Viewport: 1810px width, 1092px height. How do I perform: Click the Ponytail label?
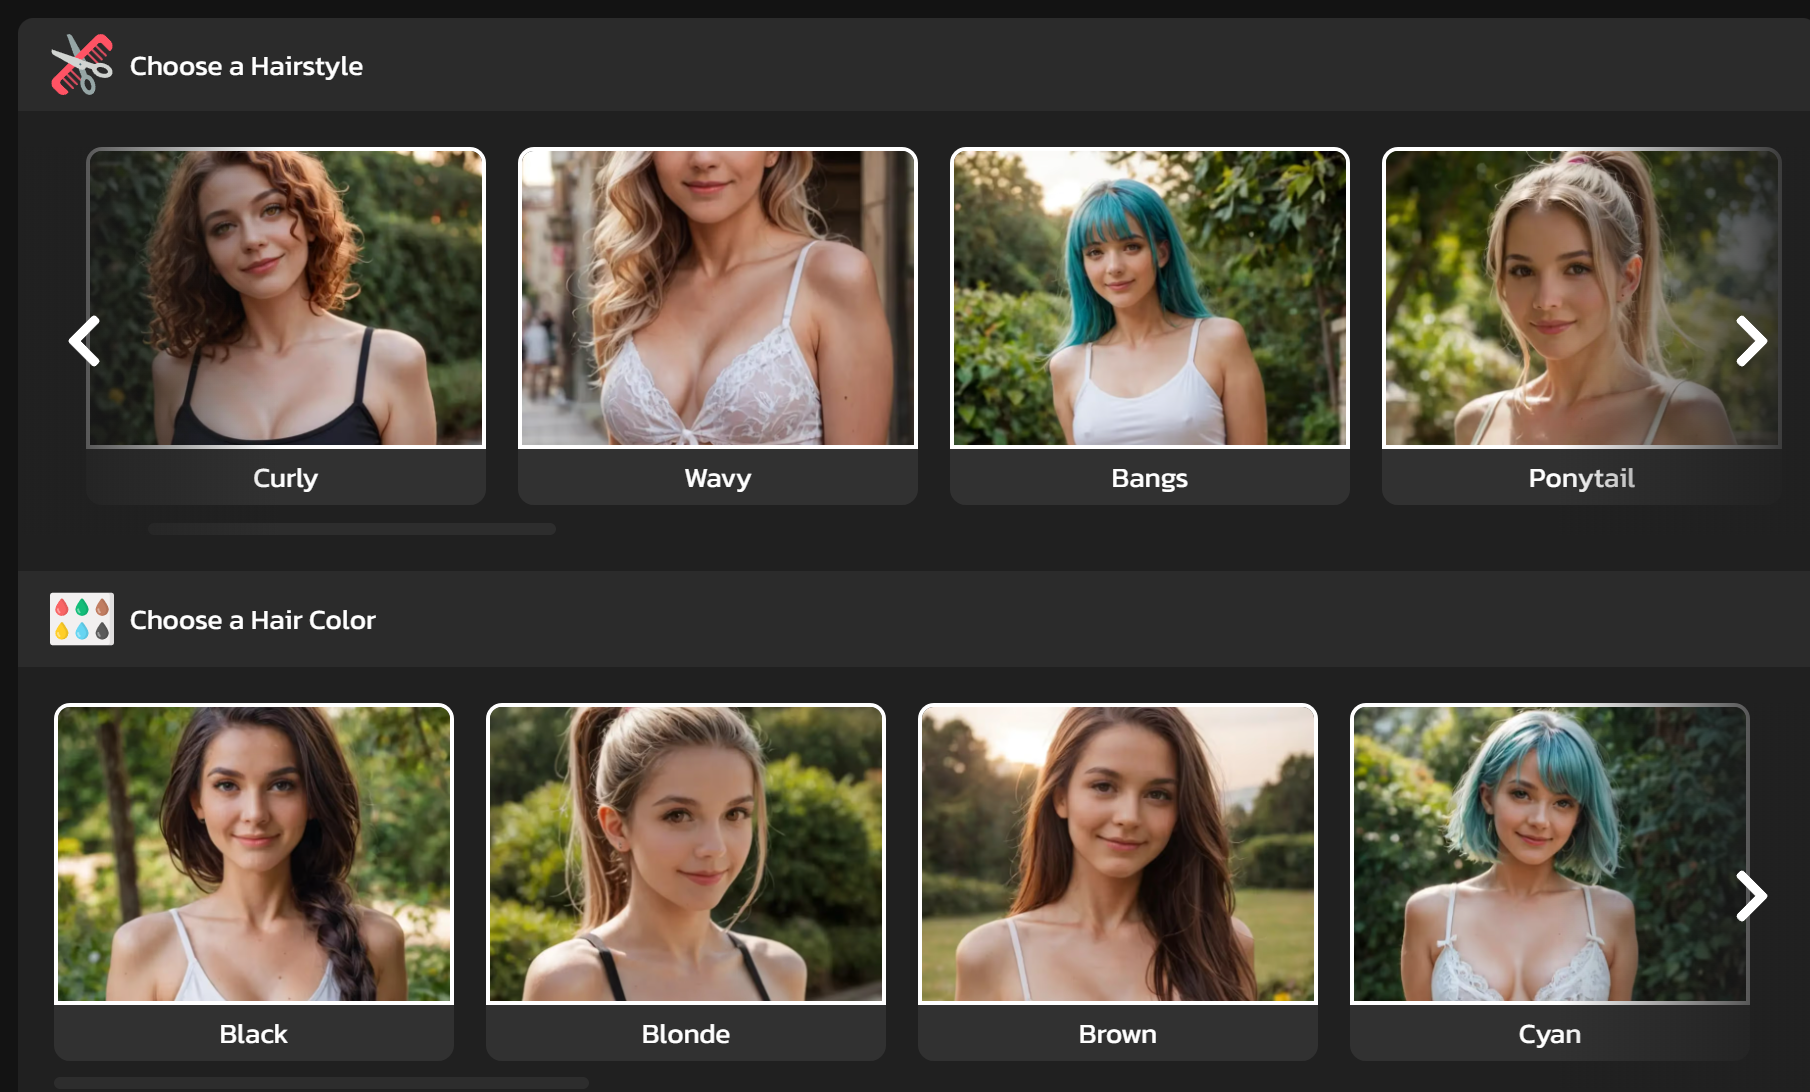[x=1582, y=478]
